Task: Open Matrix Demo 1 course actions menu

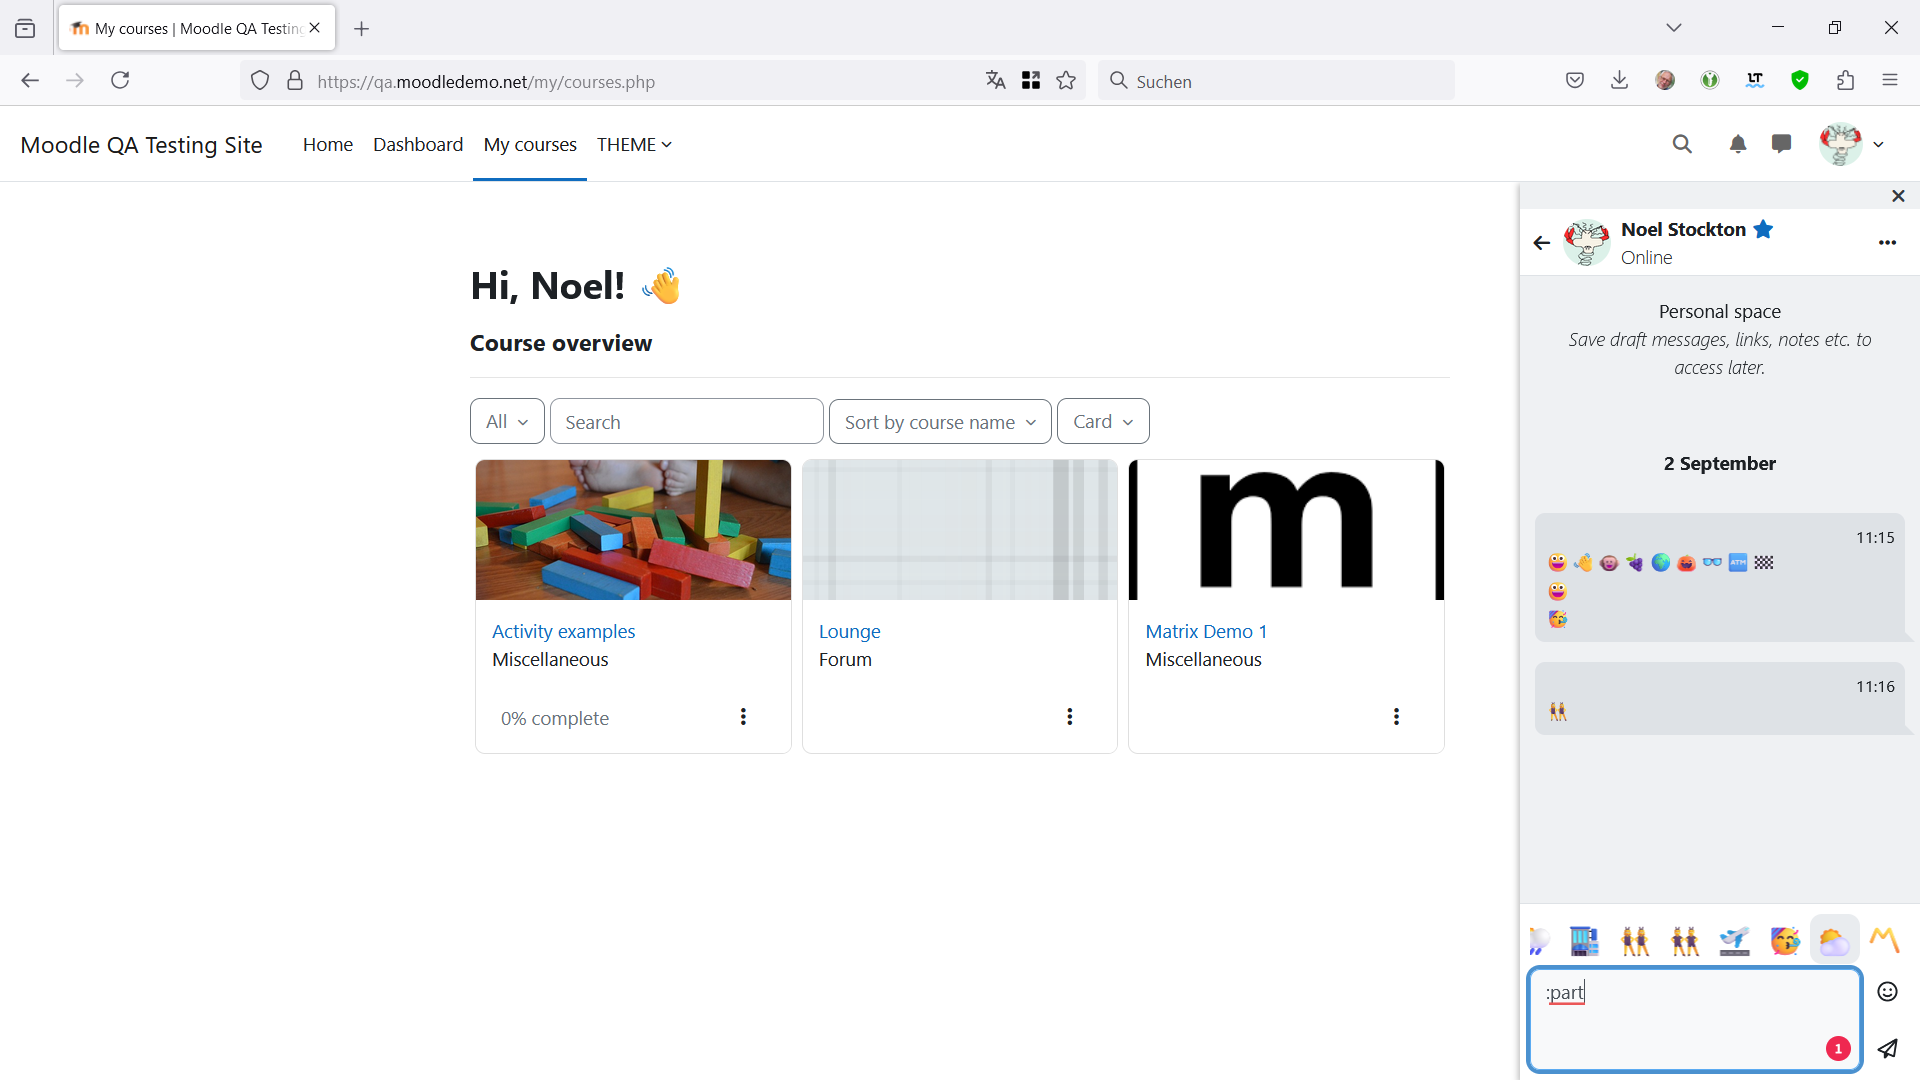Action: (1396, 717)
